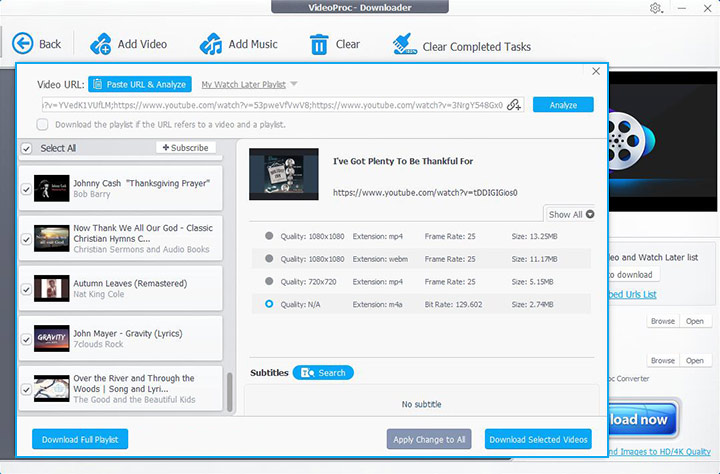This screenshot has height=474, width=720.
Task: Click Download Selected Videos button
Action: (x=538, y=439)
